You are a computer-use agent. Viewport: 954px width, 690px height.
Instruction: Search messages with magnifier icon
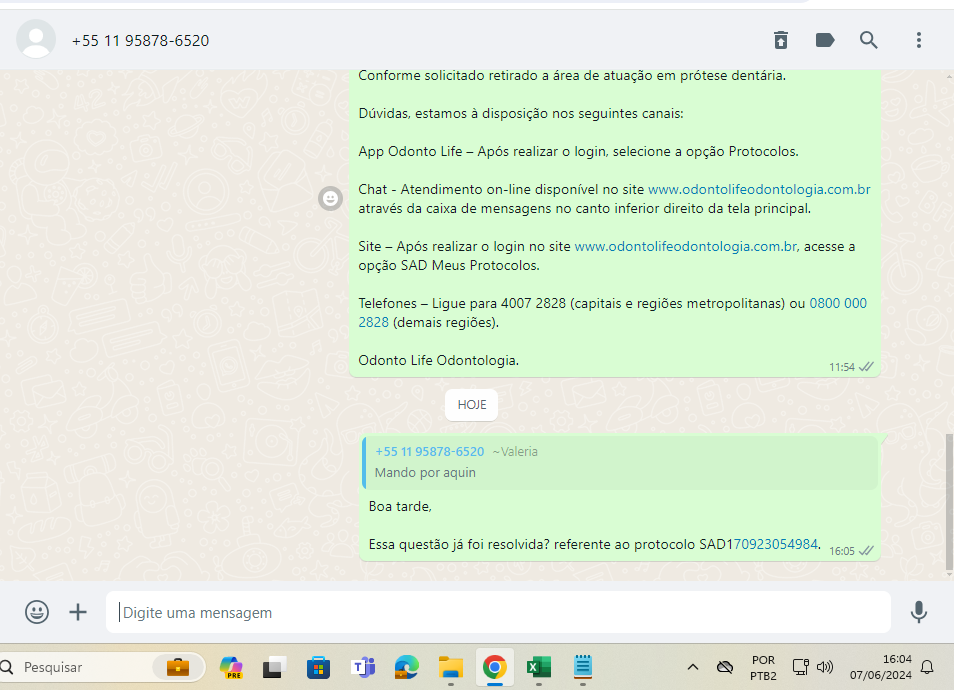[x=868, y=40]
